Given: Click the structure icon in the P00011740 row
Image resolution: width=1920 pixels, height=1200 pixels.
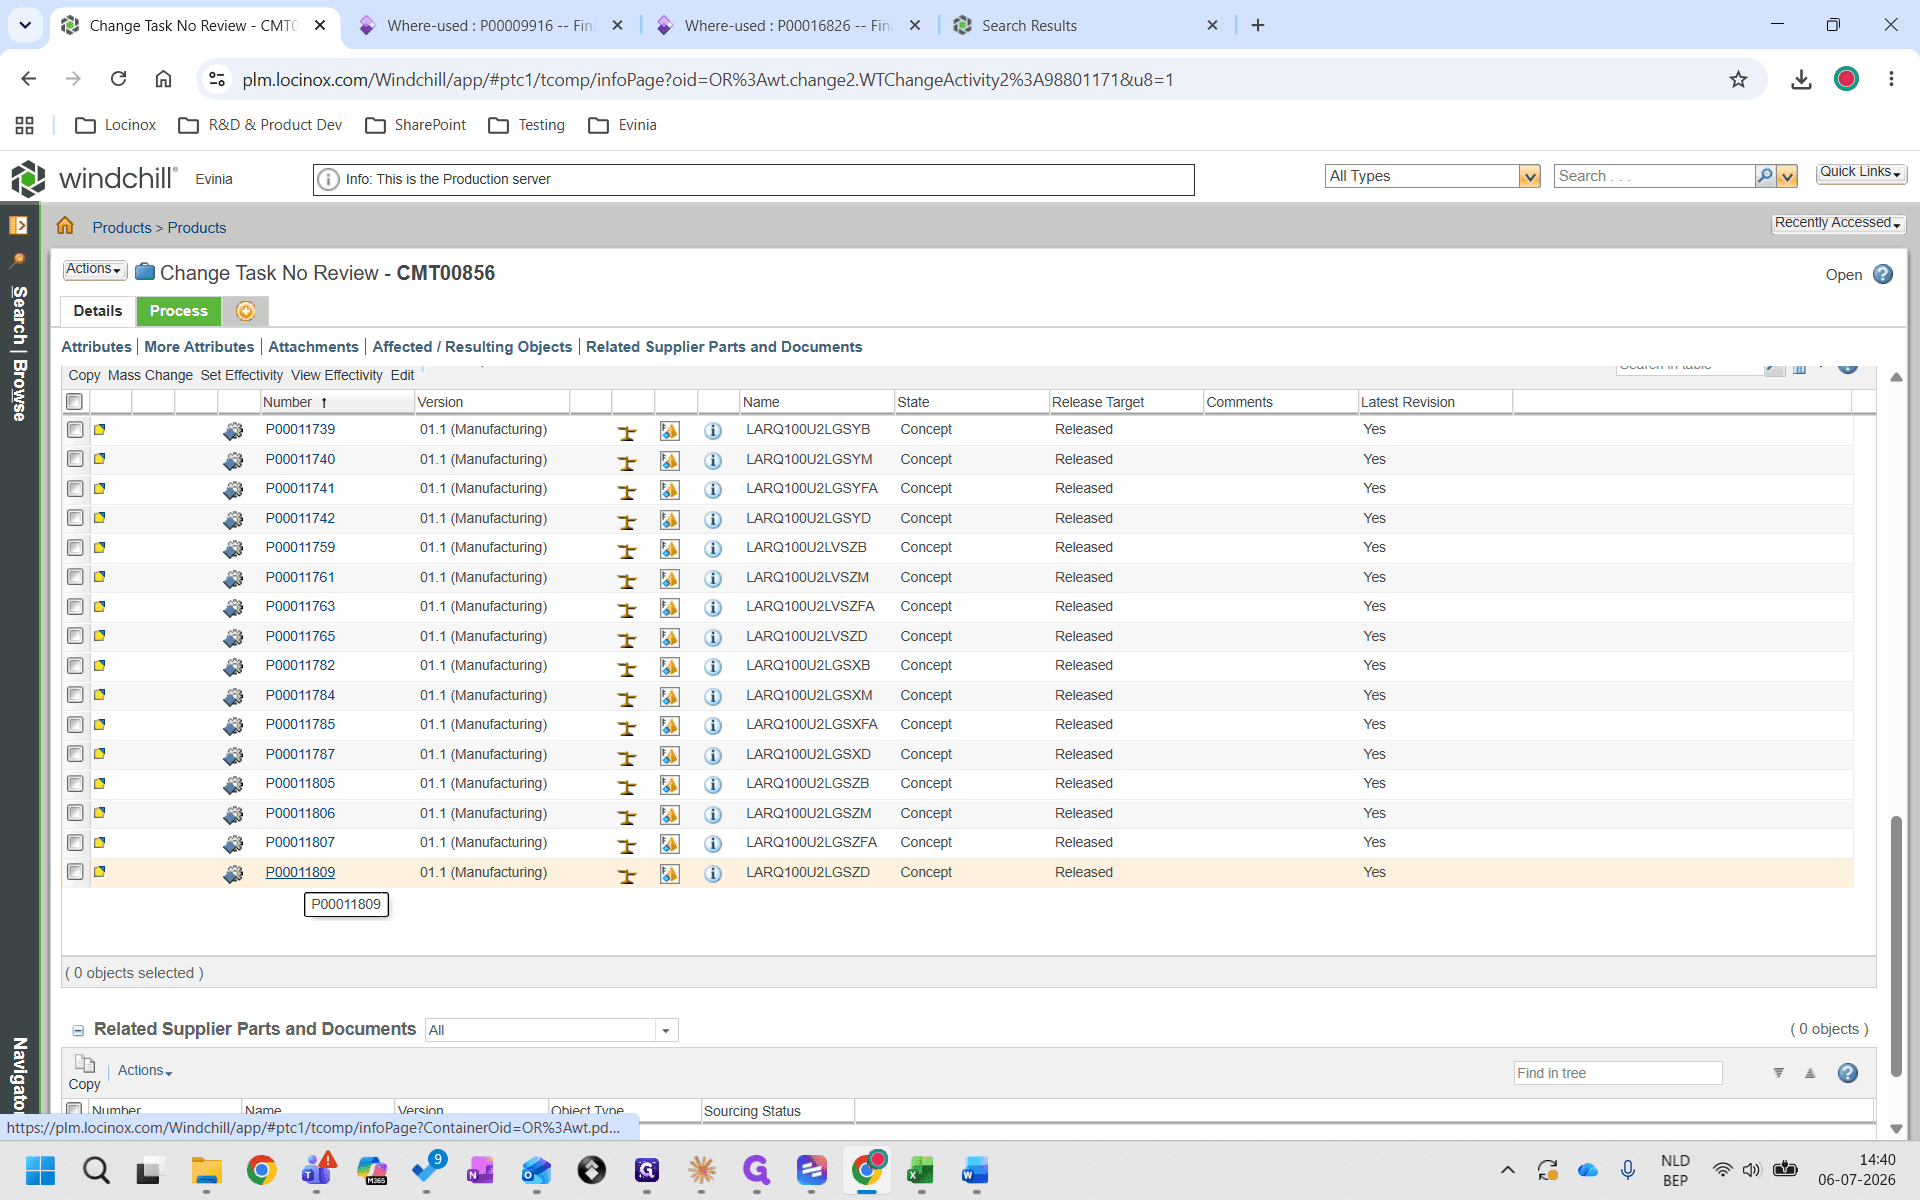Looking at the screenshot, I should pyautogui.click(x=627, y=462).
